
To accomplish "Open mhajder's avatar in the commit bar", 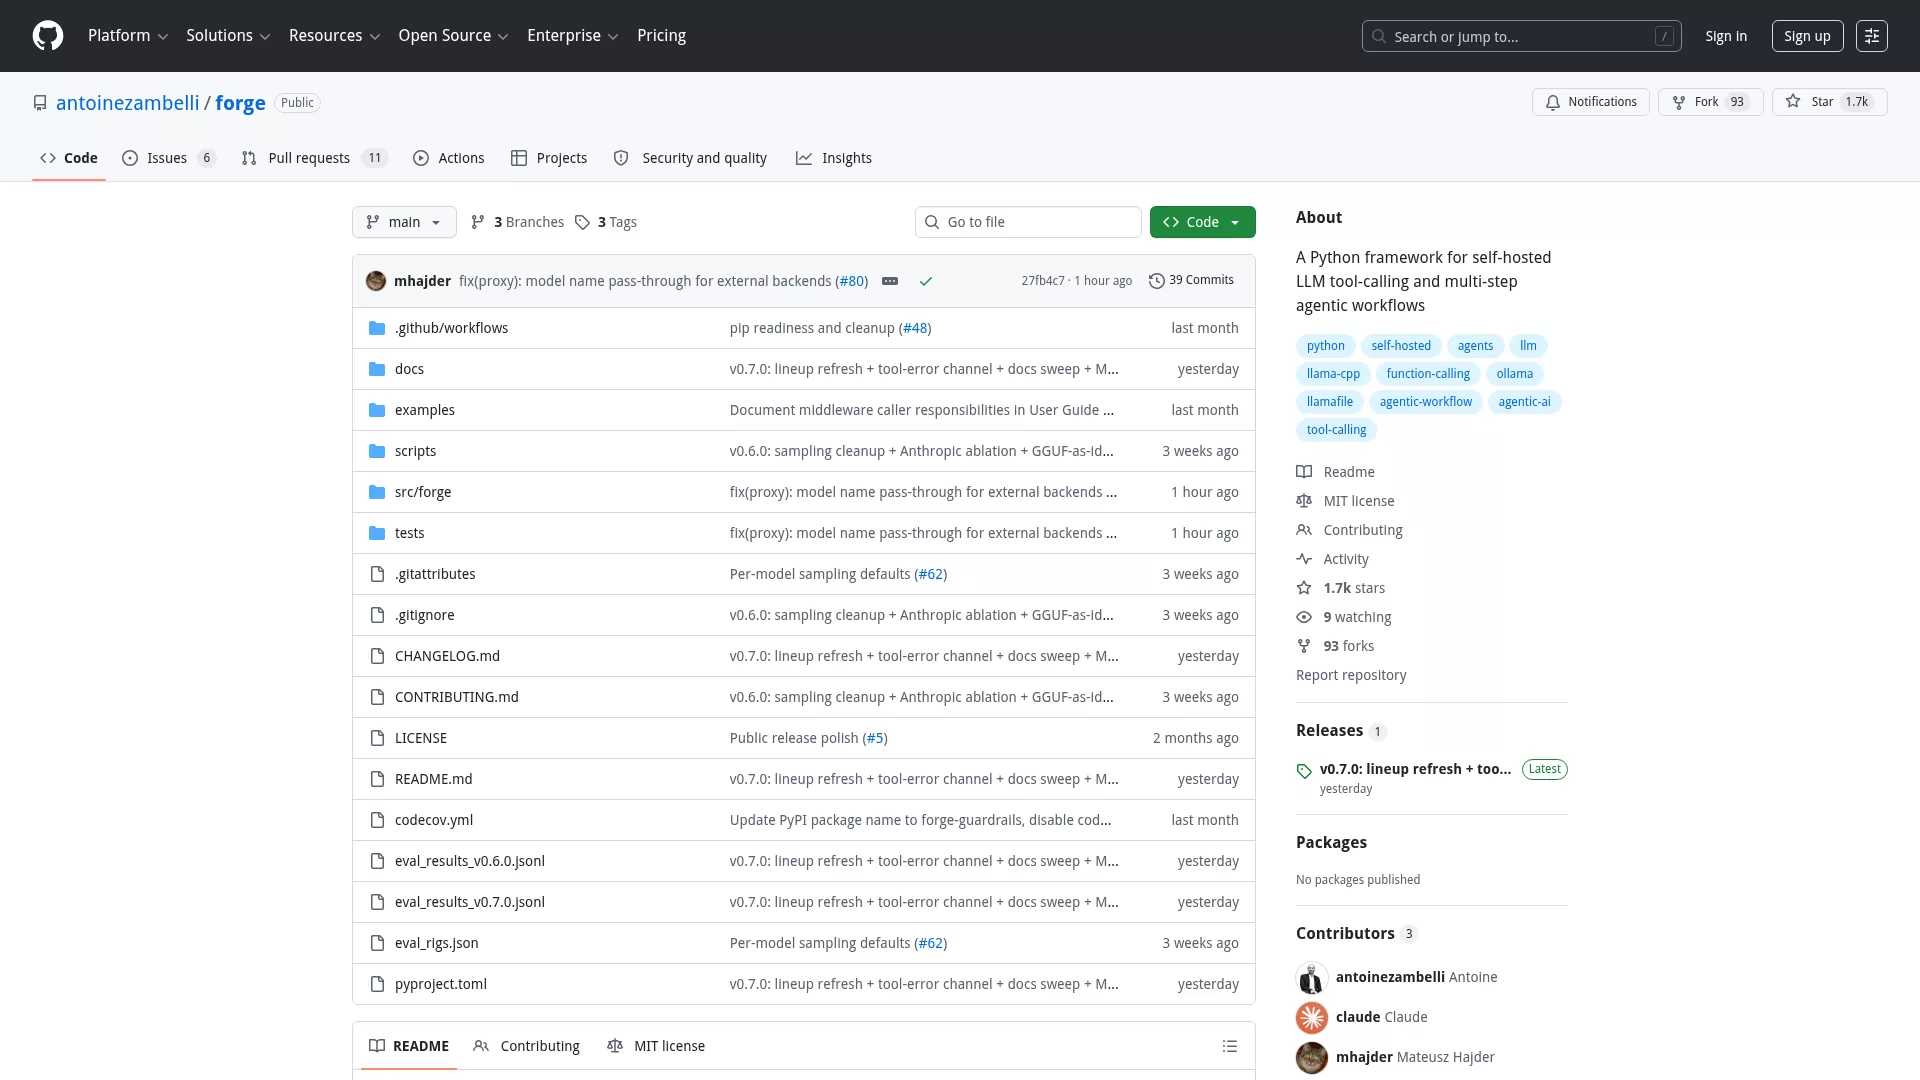I will click(376, 281).
